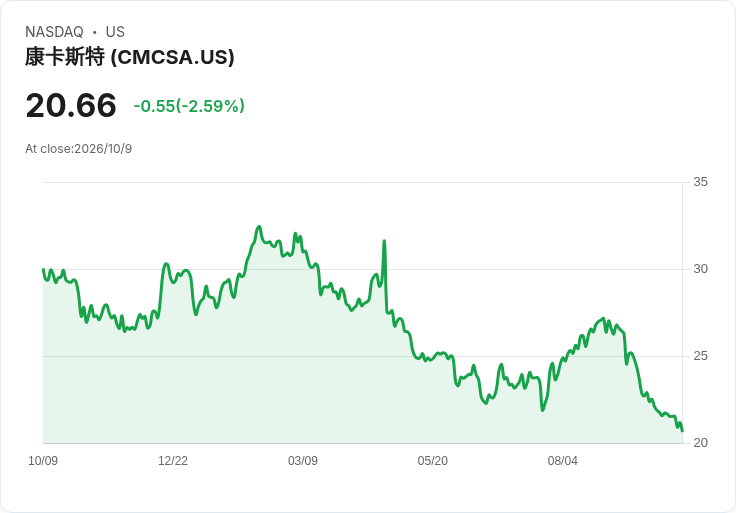Click the highest peak of the price line
Image resolution: width=736 pixels, height=513 pixels.
(259, 227)
